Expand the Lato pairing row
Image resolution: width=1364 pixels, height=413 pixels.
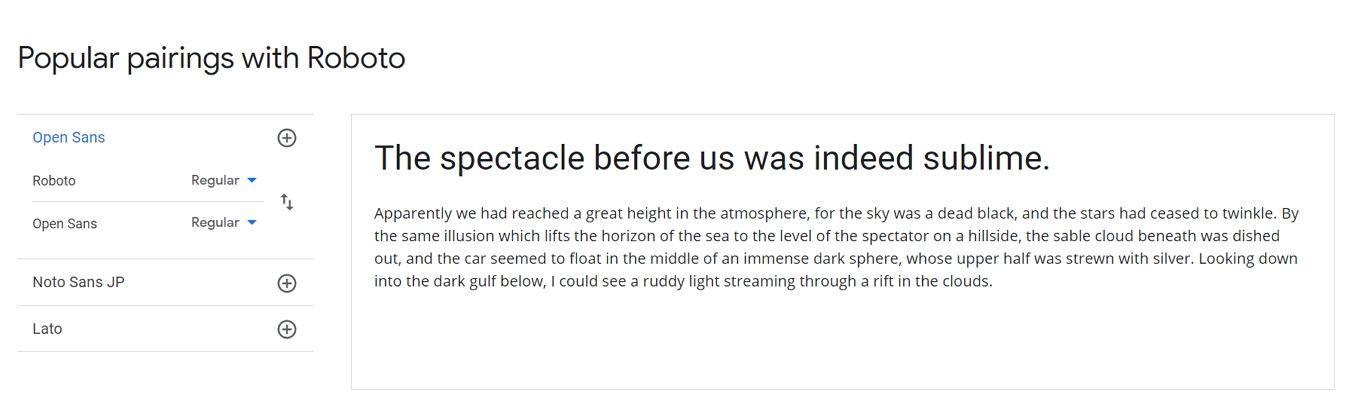point(47,329)
